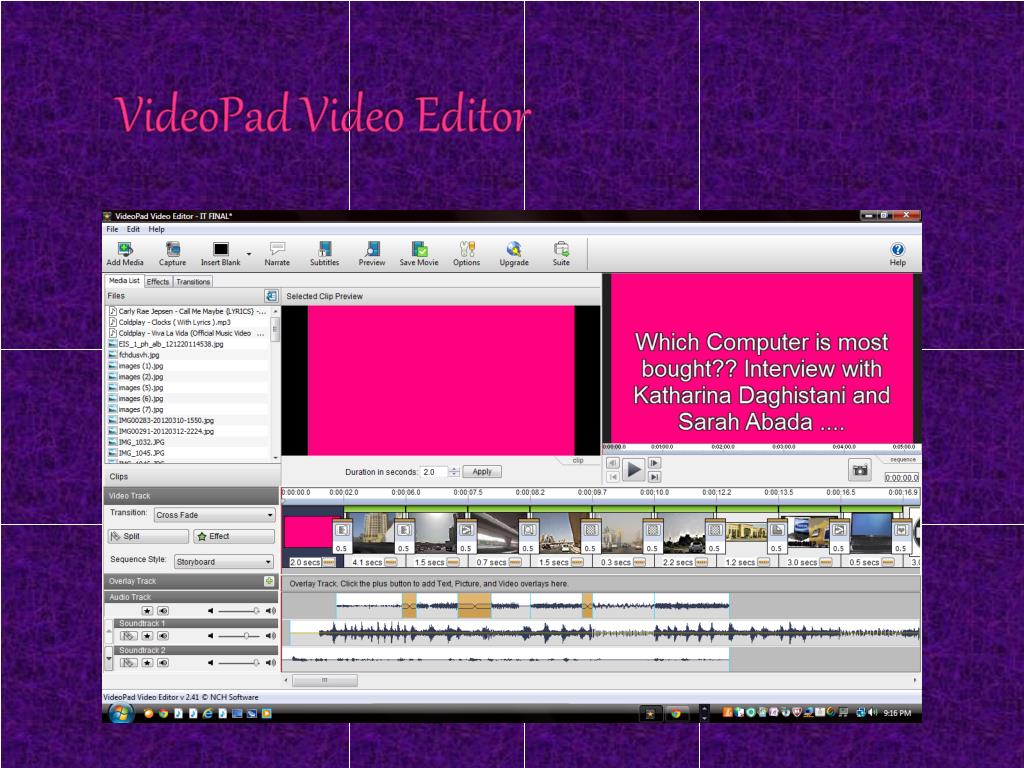
Task: Step forward one frame in the preview
Action: (x=654, y=463)
